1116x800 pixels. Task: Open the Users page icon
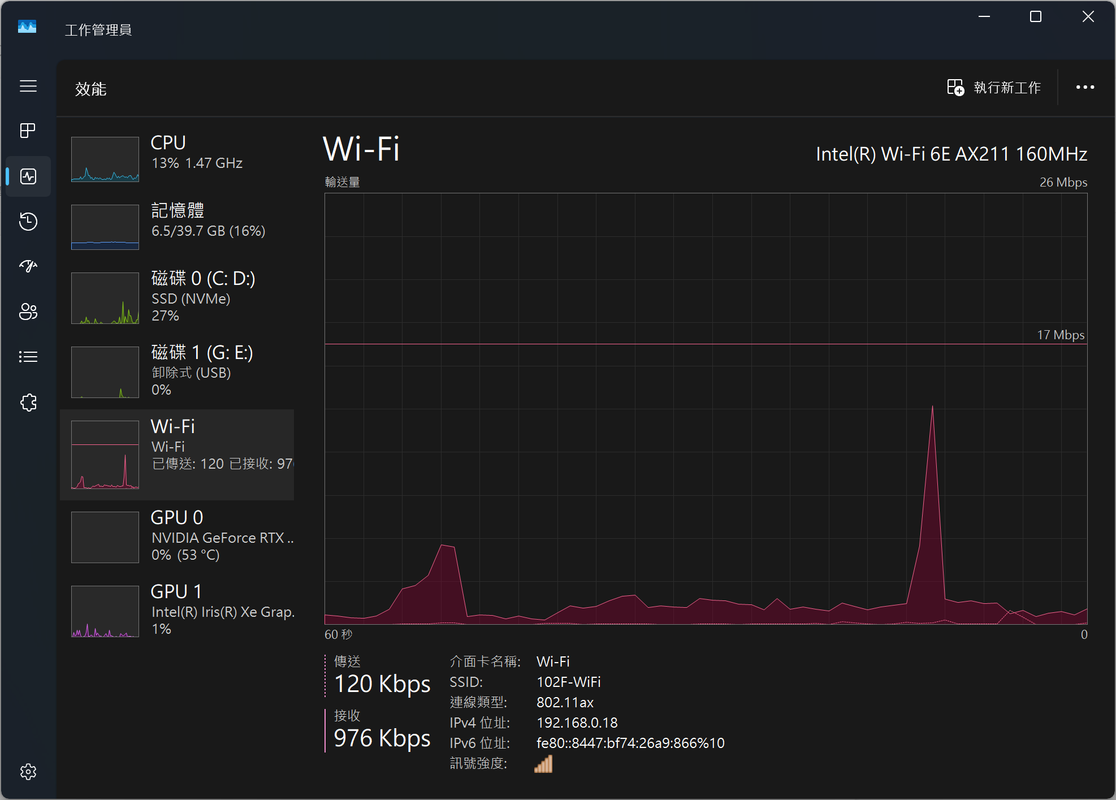(28, 312)
